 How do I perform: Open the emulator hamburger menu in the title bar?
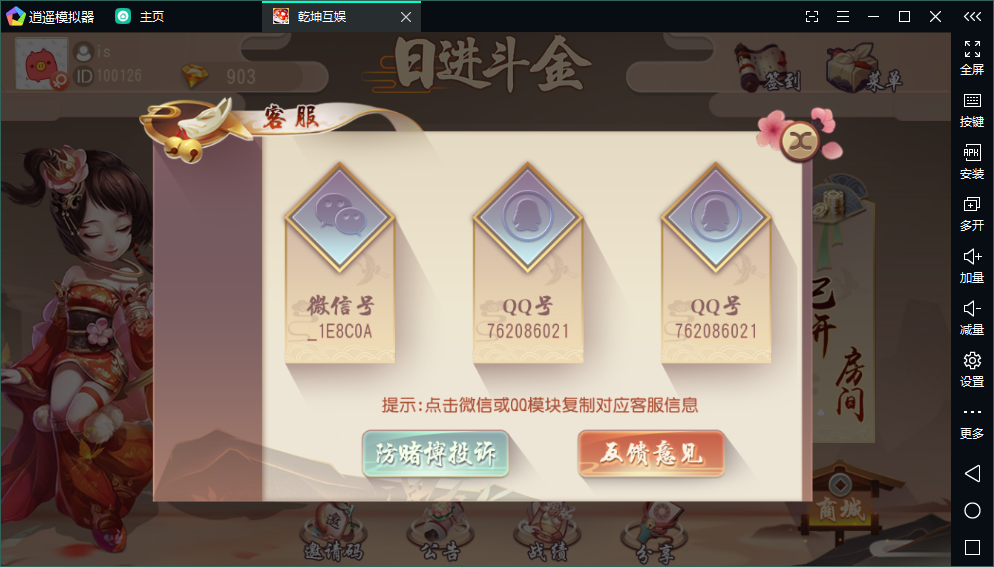(x=842, y=16)
